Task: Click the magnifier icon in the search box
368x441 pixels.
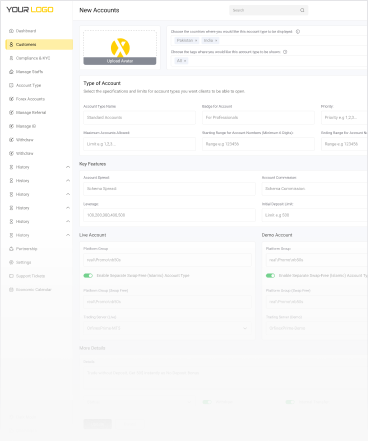Action: click(302, 10)
